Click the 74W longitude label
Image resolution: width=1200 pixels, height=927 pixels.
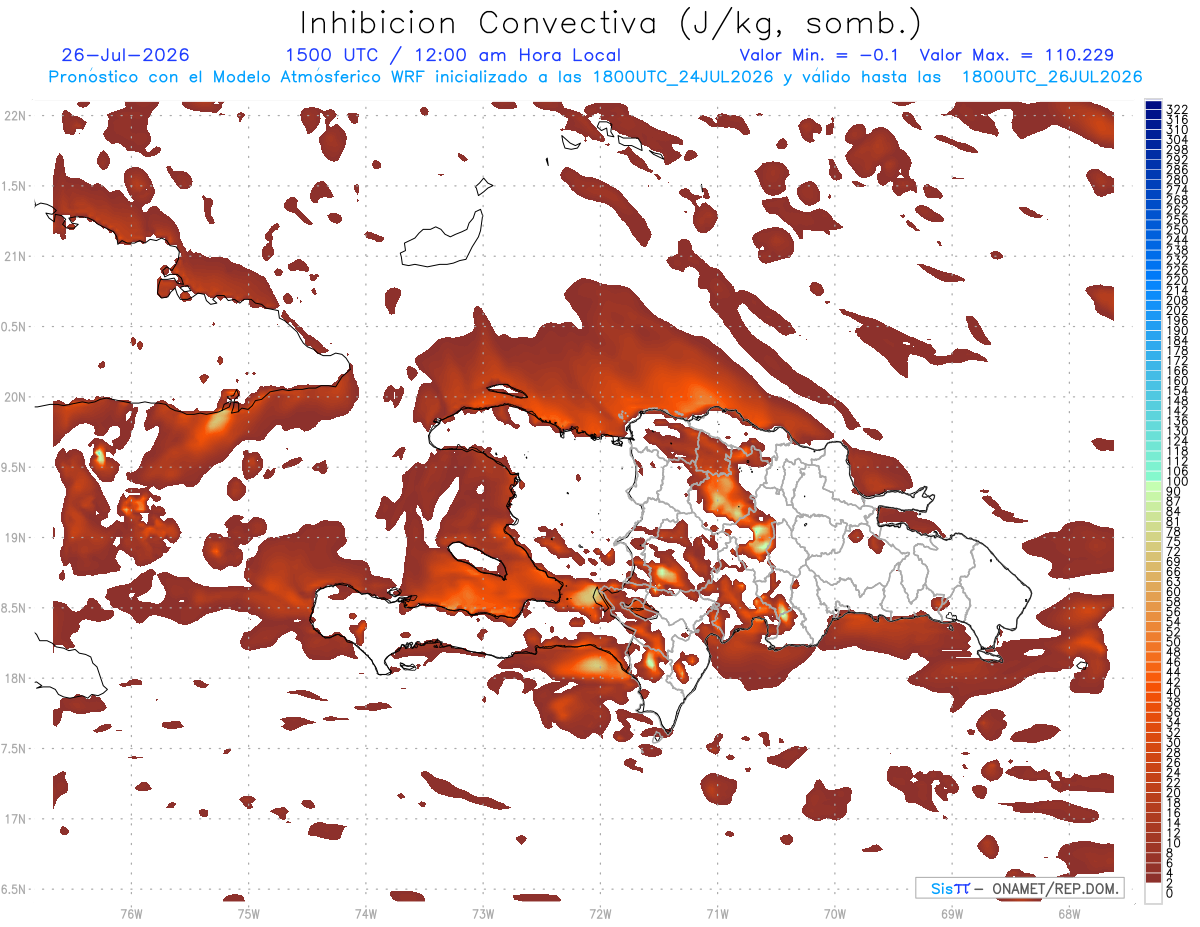coord(366,913)
